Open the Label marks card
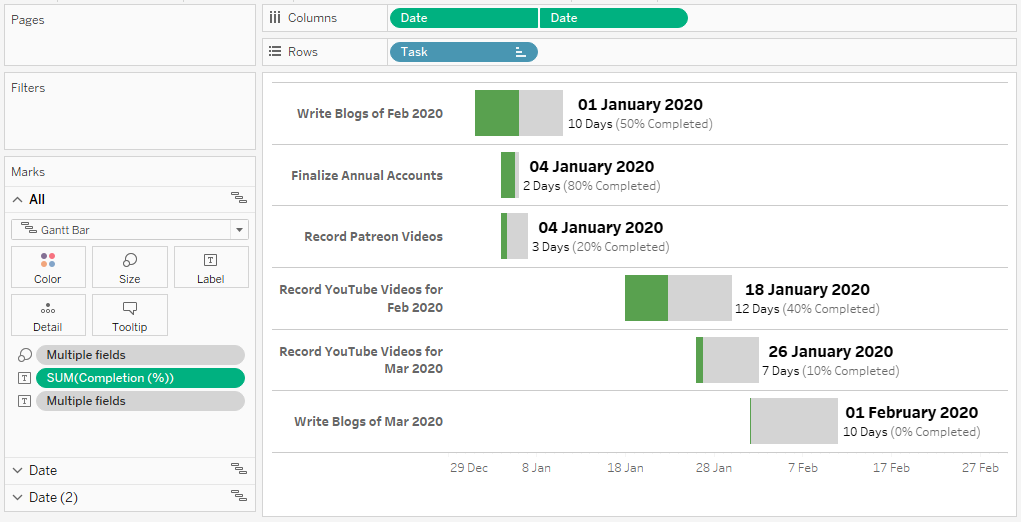 click(210, 267)
